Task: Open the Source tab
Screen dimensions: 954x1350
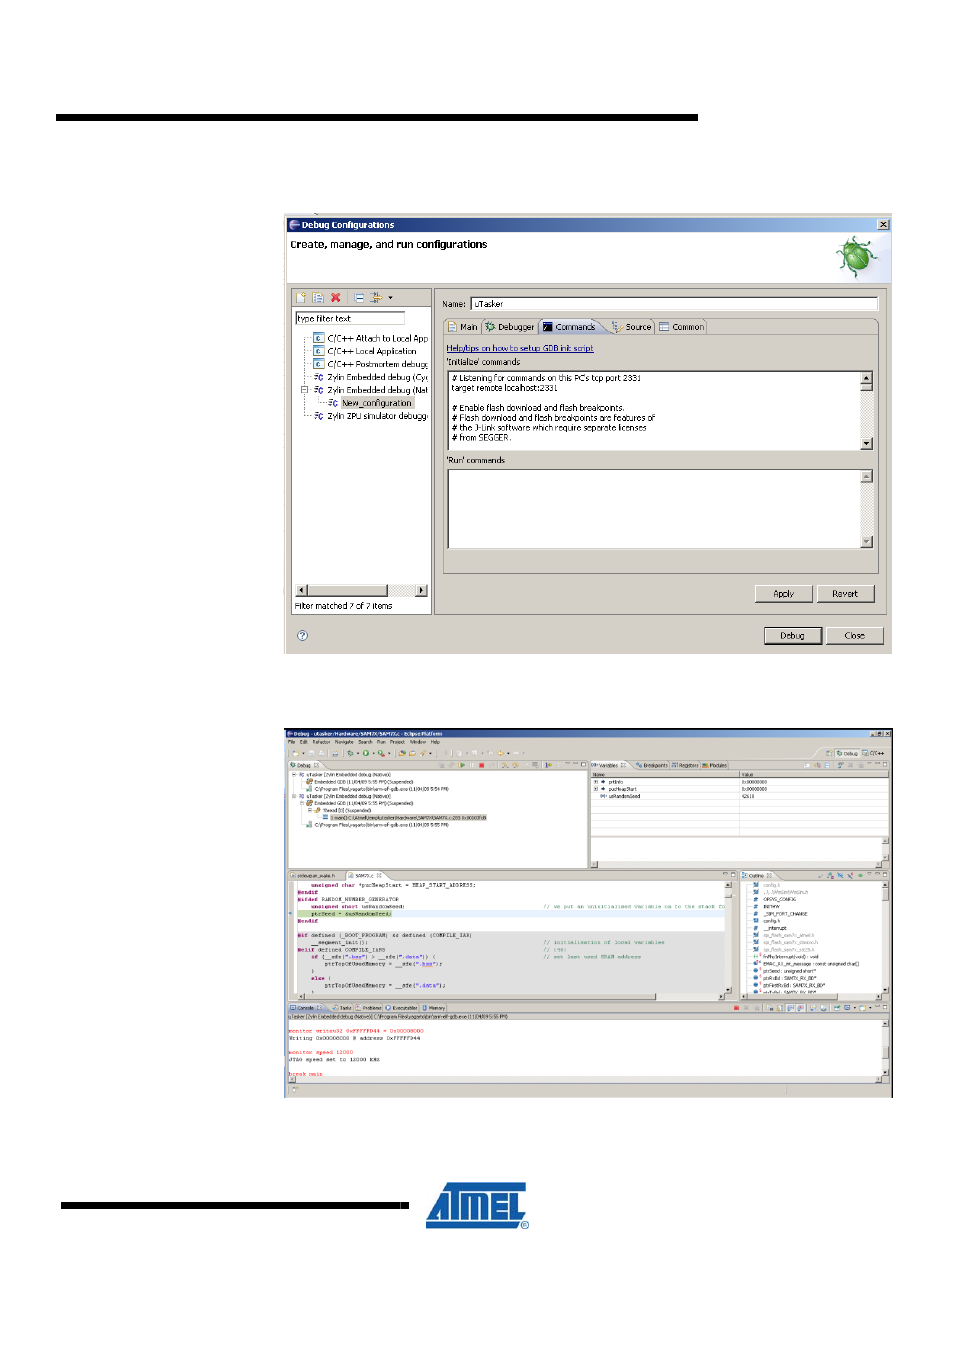Action: pos(632,327)
